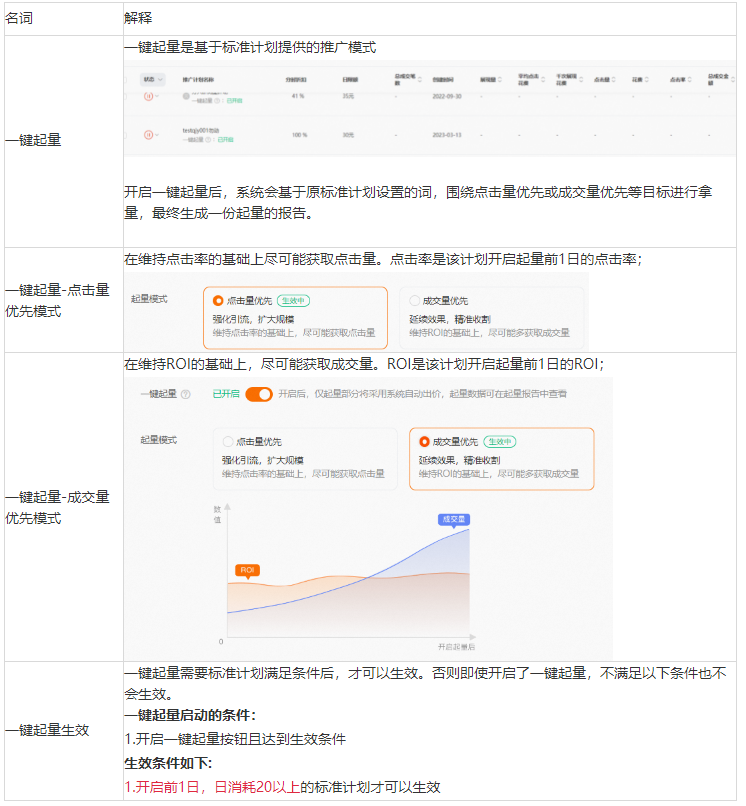This screenshot has height=806, width=746.
Task: Toggle off the 一键起量 orange switch
Action: pos(258,394)
